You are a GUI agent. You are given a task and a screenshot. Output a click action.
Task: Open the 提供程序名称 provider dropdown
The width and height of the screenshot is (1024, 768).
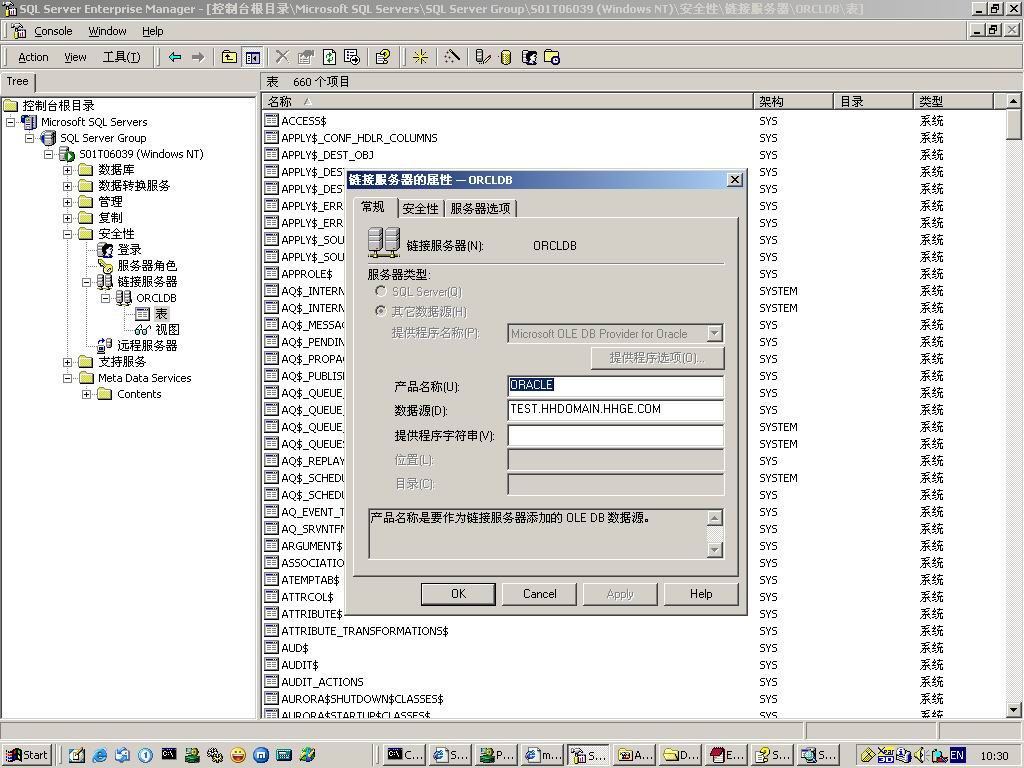(x=714, y=333)
